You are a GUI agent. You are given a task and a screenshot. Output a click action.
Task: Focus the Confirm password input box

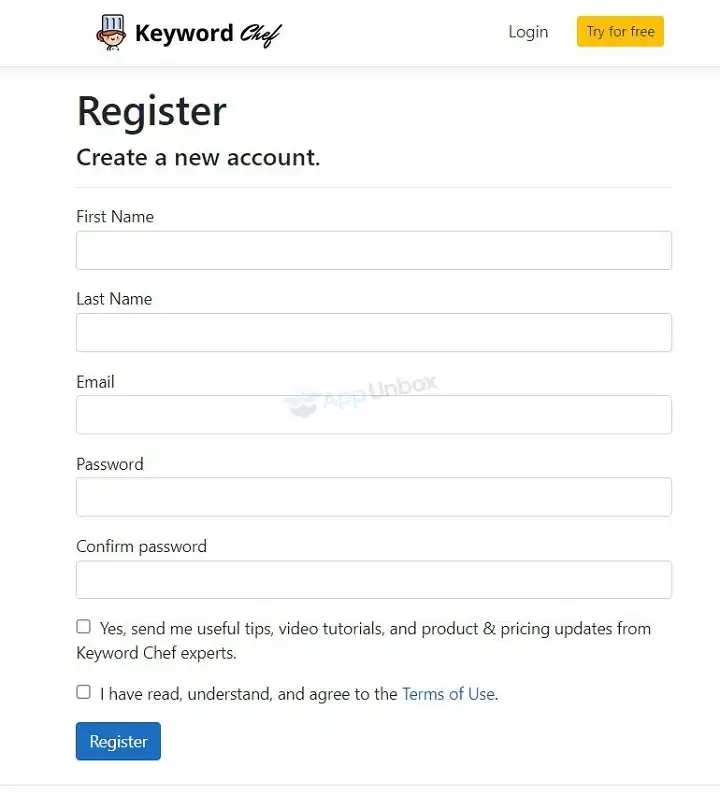click(374, 579)
